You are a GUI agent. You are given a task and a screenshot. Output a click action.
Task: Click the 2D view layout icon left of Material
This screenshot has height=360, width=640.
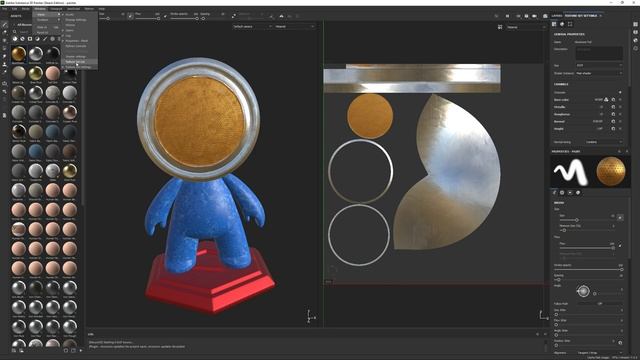pos(500,27)
